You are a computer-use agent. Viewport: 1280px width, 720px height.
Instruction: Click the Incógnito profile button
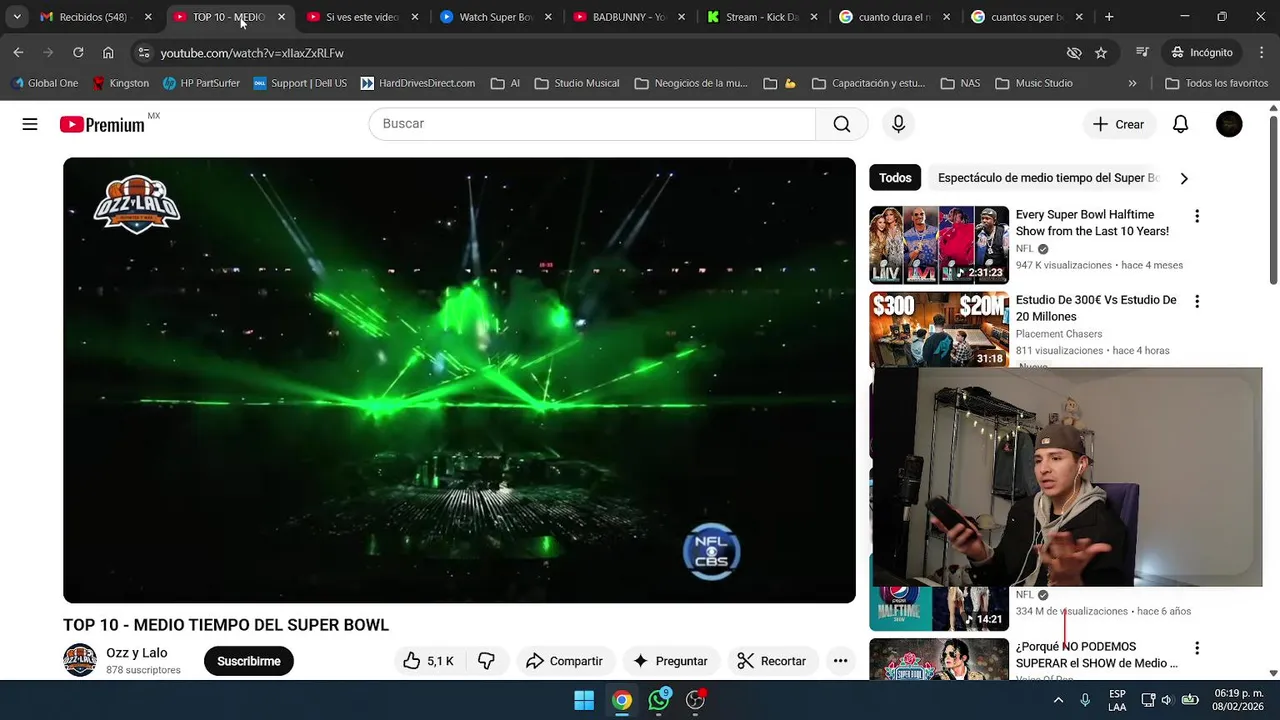[x=1203, y=52]
